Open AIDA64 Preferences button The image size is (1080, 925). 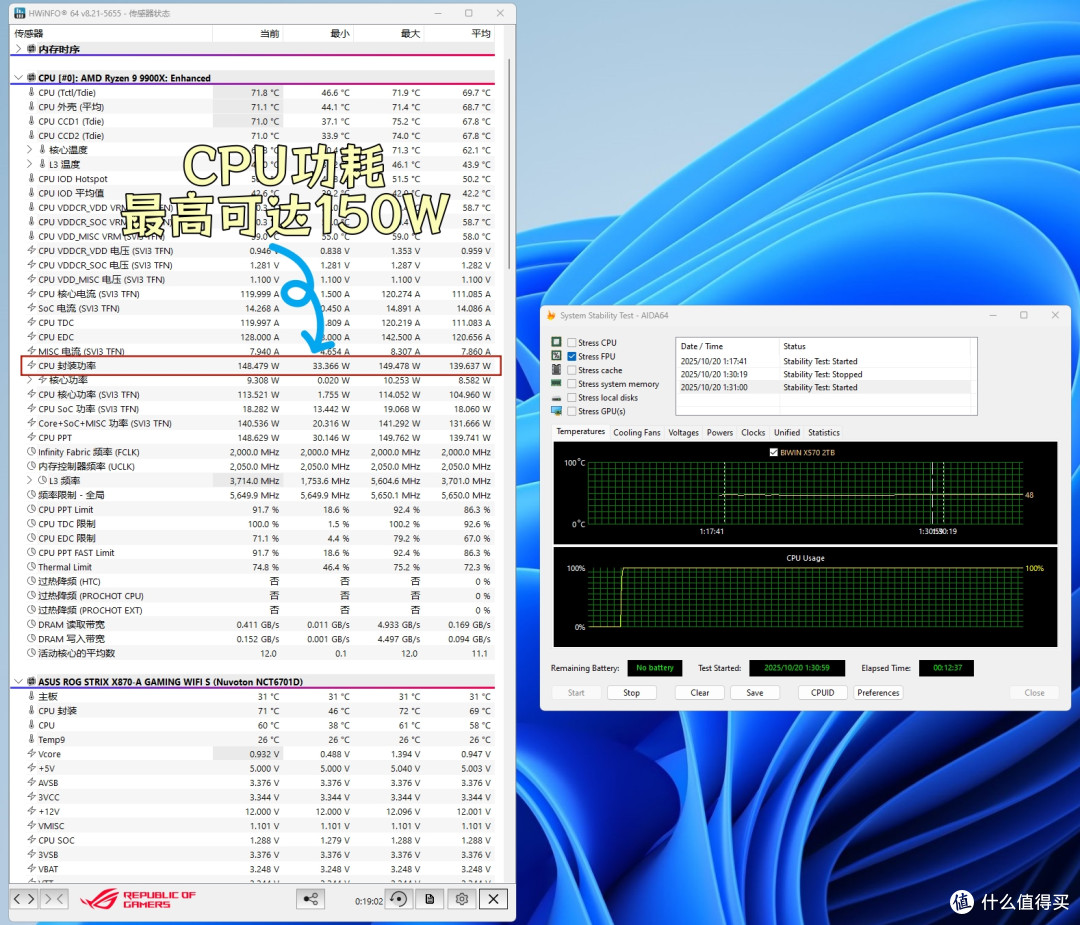[878, 693]
